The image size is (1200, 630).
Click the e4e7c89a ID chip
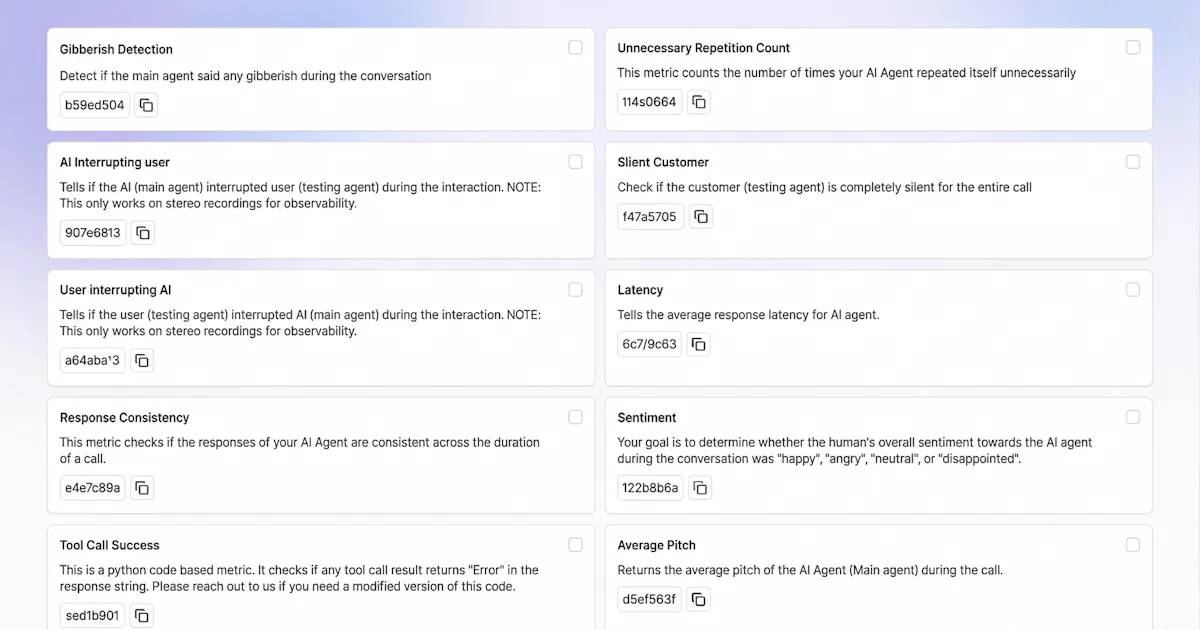(93, 488)
